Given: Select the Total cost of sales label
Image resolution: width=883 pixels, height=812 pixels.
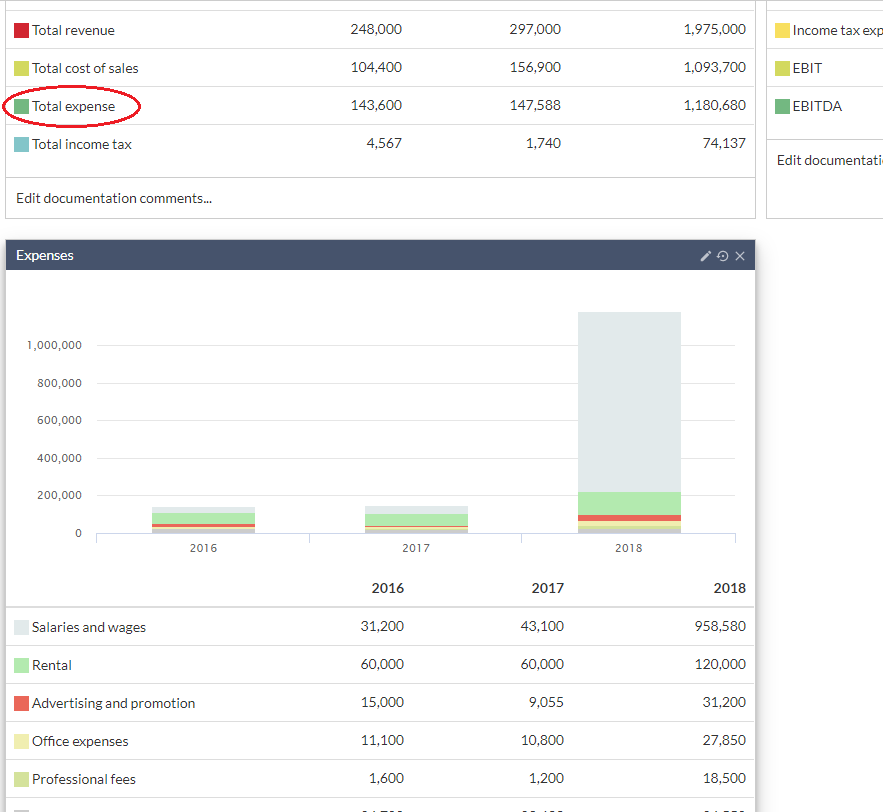Looking at the screenshot, I should (x=85, y=68).
